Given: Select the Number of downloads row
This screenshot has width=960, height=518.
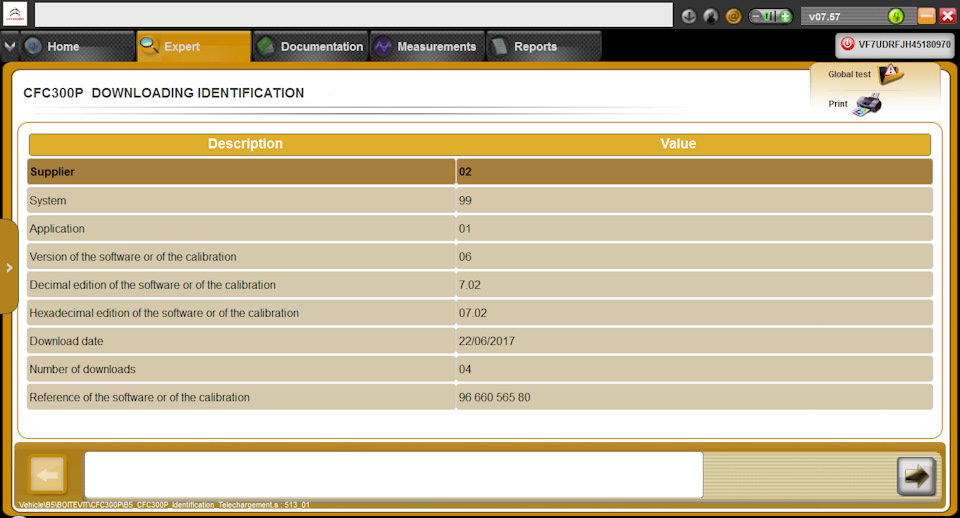Looking at the screenshot, I should pyautogui.click(x=480, y=369).
